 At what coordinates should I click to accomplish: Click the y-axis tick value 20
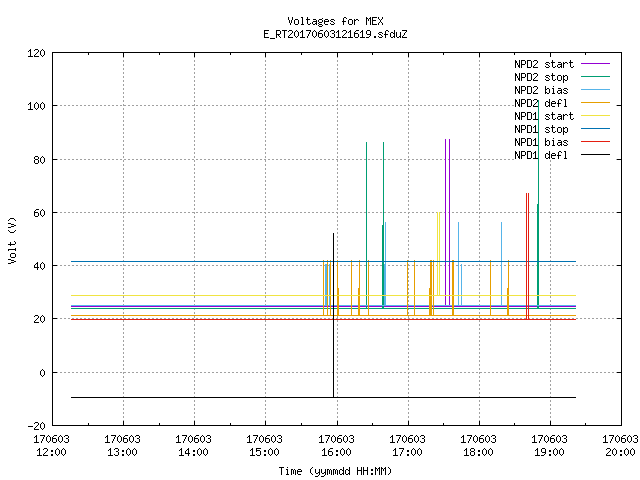pyautogui.click(x=39, y=320)
